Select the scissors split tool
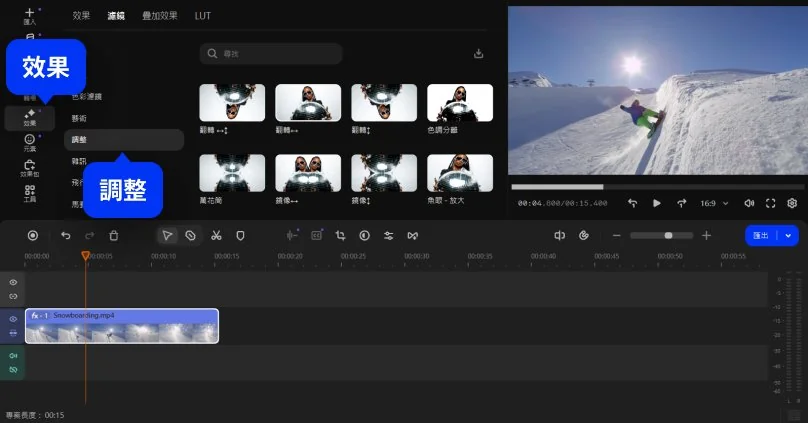 [215, 235]
